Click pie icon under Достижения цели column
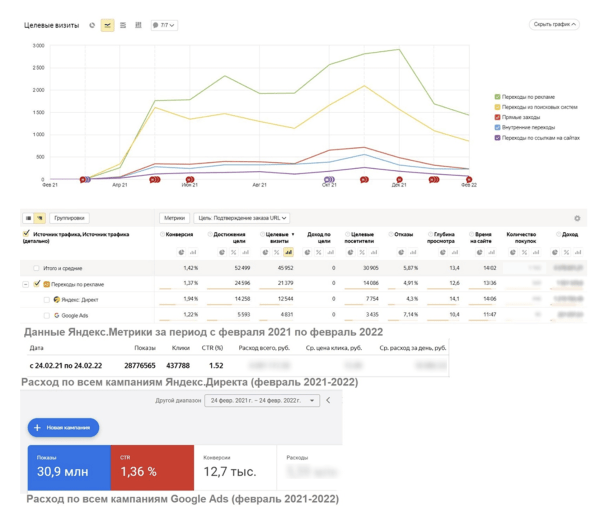600x507 pixels. pos(222,252)
